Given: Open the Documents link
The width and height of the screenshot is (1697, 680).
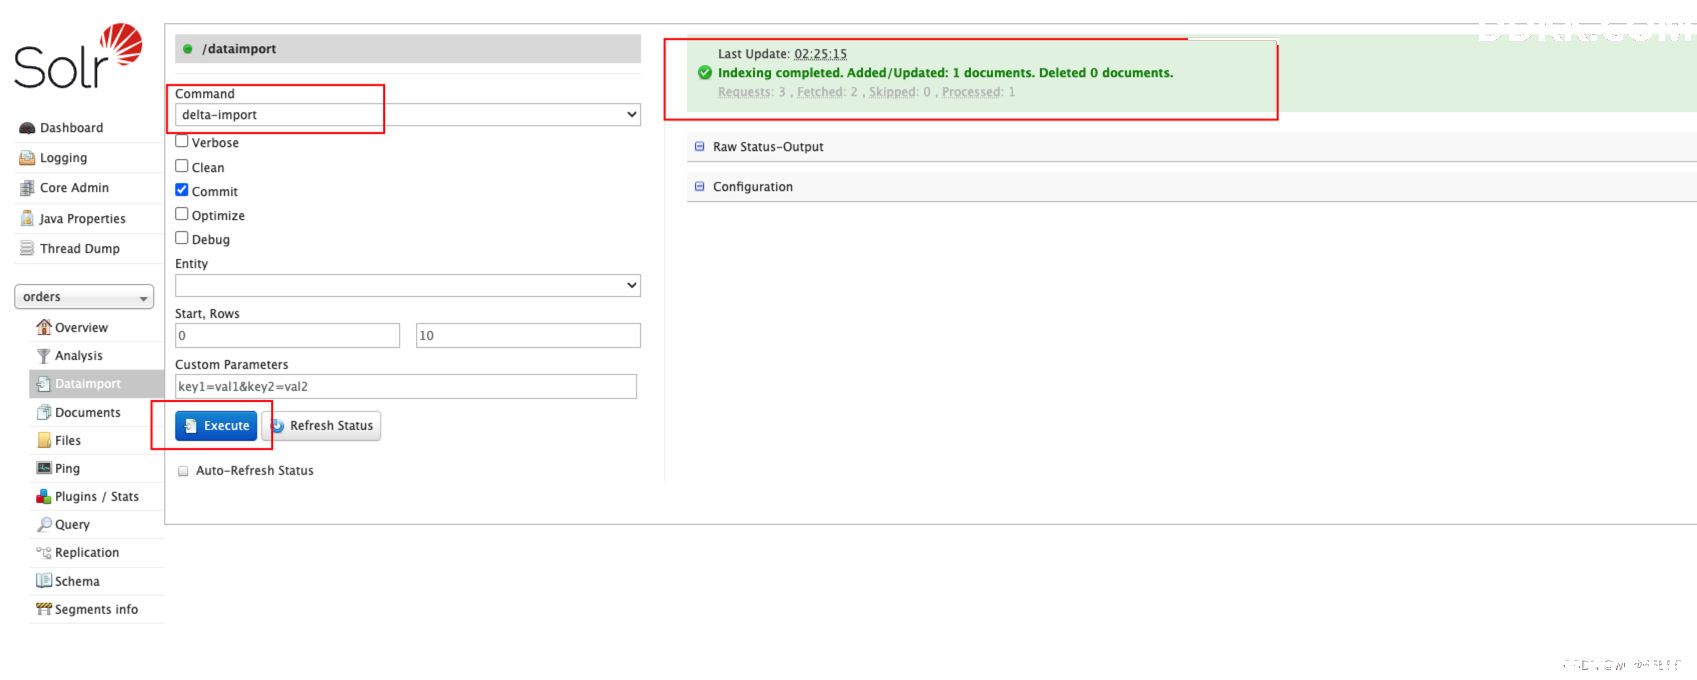Looking at the screenshot, I should [87, 413].
